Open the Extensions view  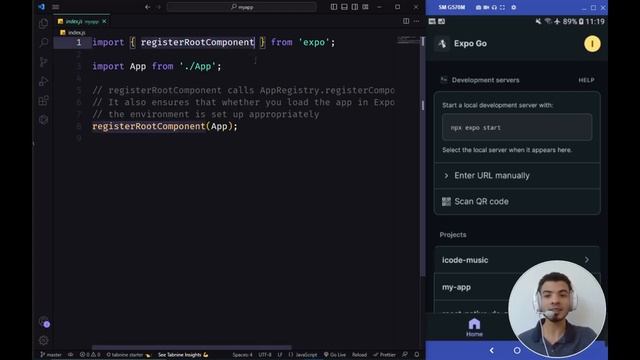click(x=43, y=100)
